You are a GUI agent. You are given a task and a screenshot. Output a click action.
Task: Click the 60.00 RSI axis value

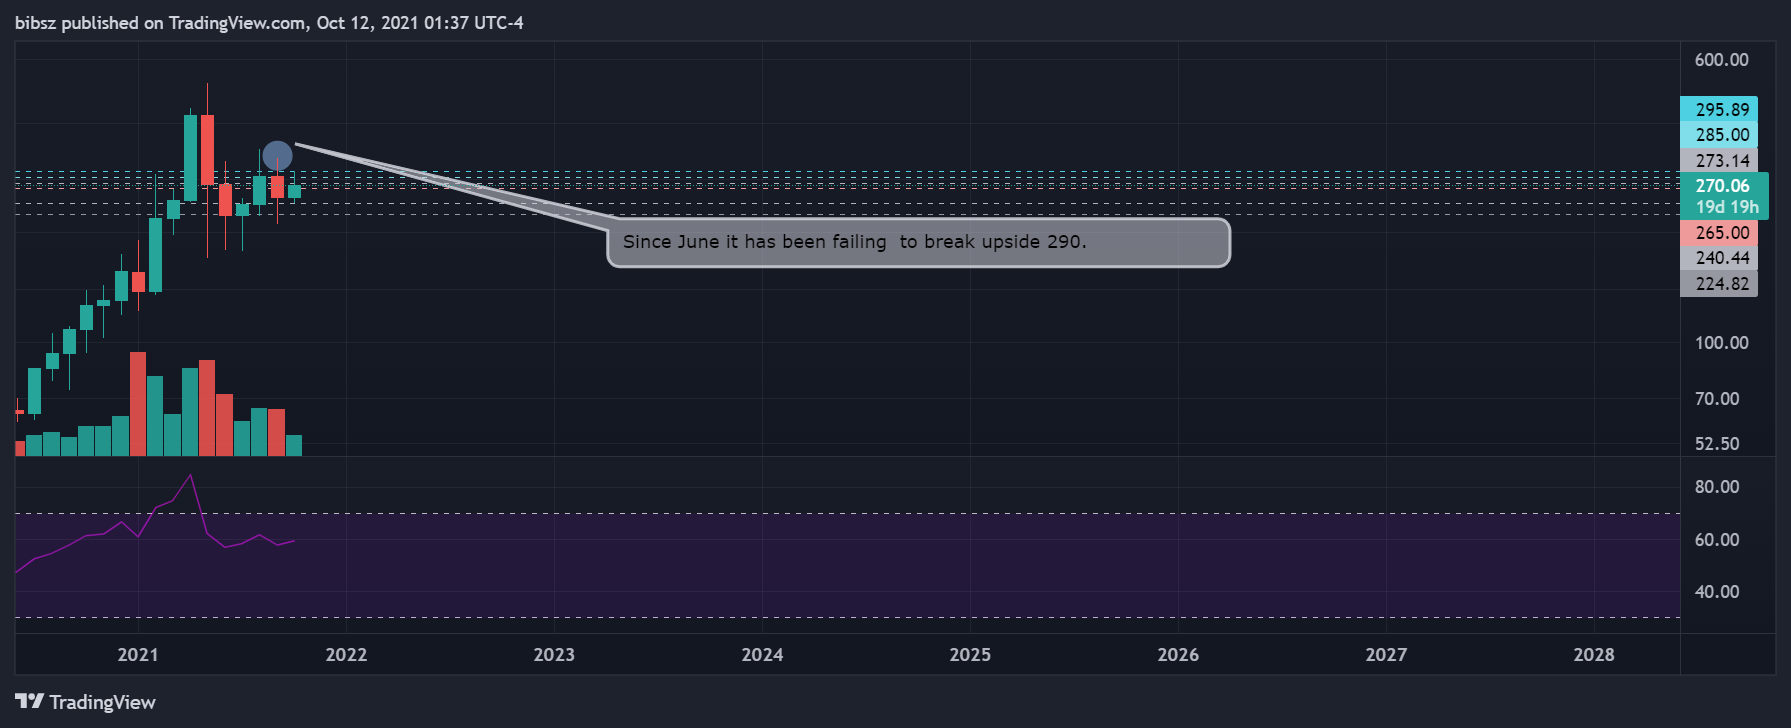point(1717,540)
